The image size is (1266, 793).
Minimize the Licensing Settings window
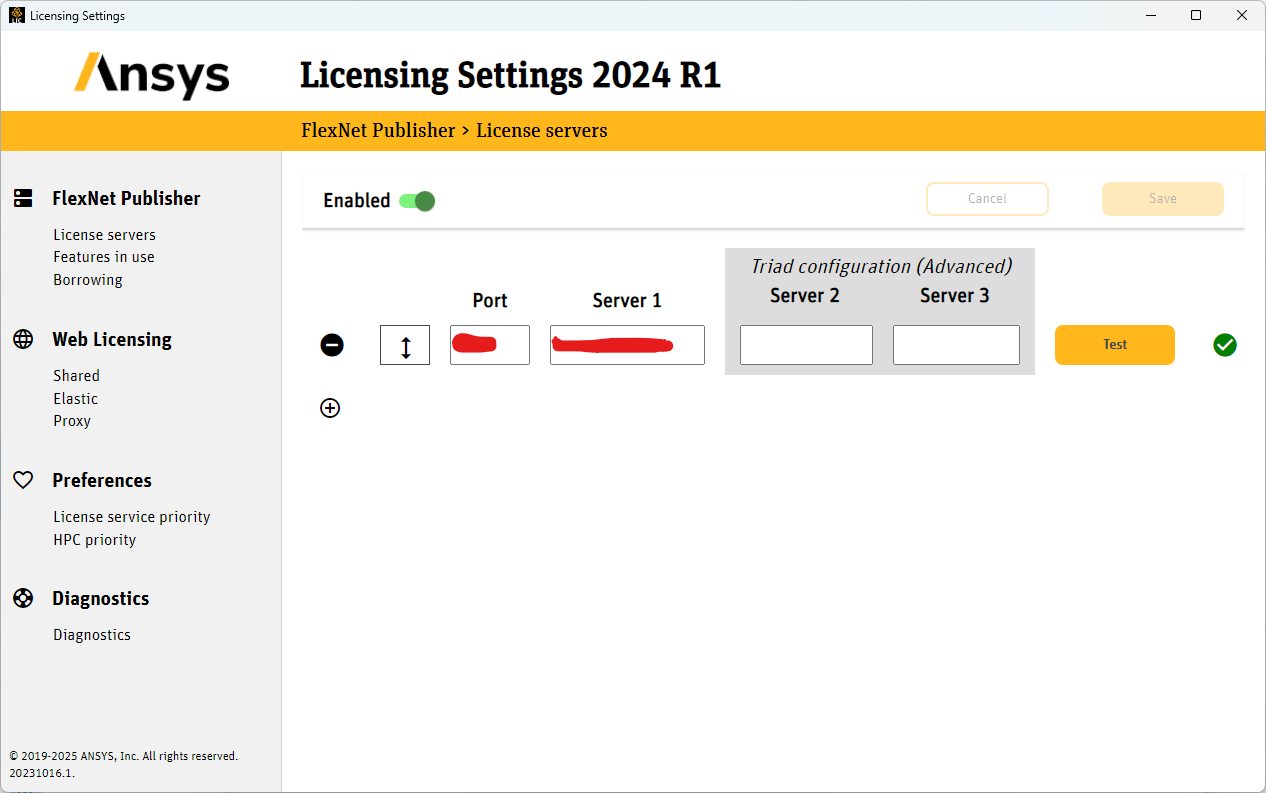click(1150, 15)
